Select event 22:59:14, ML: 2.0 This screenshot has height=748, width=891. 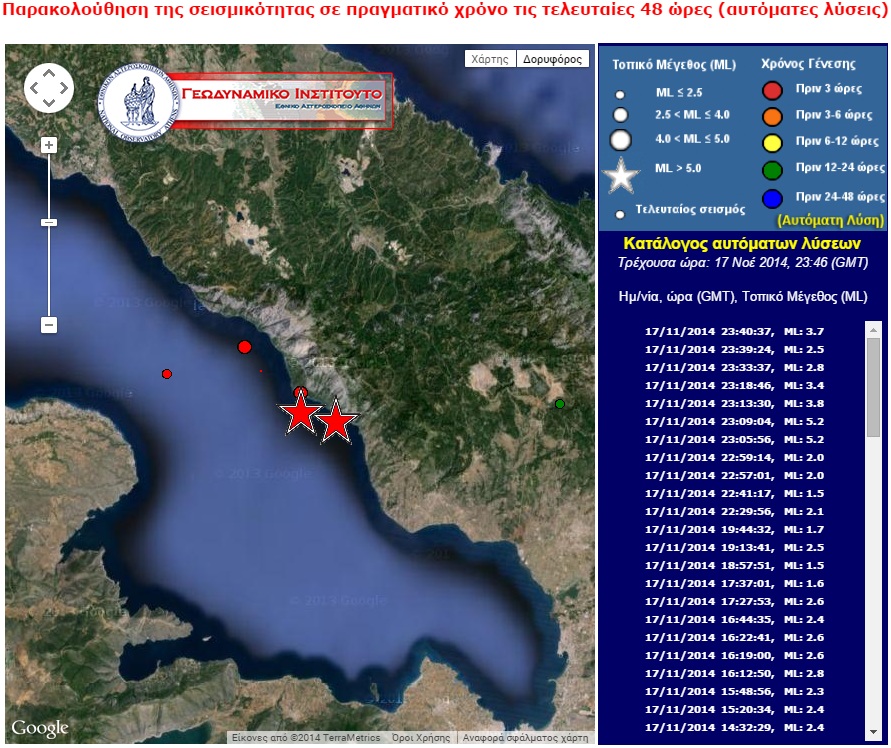pos(734,458)
